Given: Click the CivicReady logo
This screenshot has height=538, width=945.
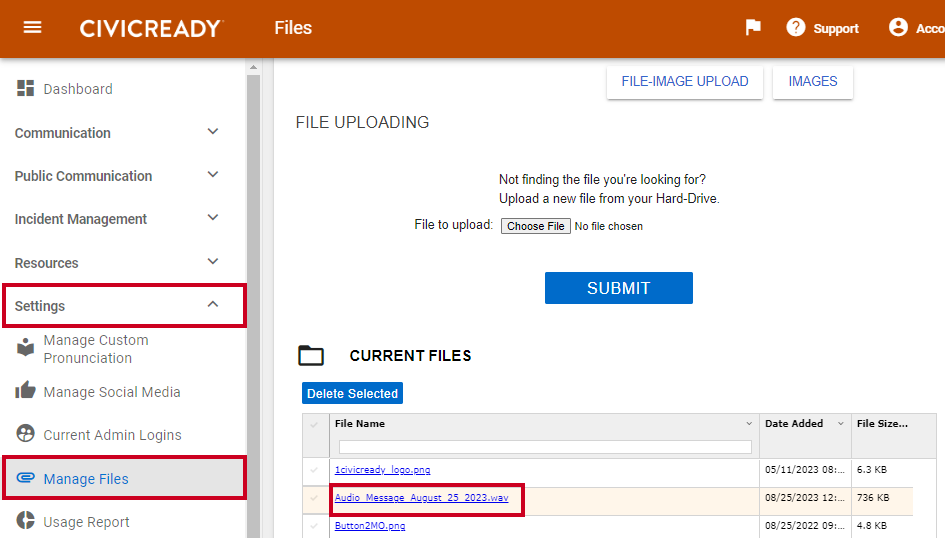Looking at the screenshot, I should [x=151, y=28].
